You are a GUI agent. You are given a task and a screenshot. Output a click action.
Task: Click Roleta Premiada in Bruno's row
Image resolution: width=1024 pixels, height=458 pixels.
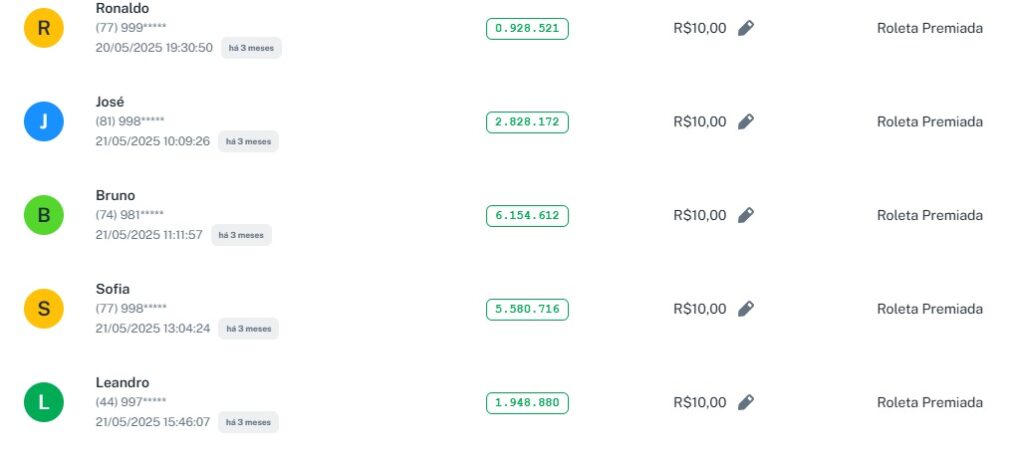click(929, 215)
